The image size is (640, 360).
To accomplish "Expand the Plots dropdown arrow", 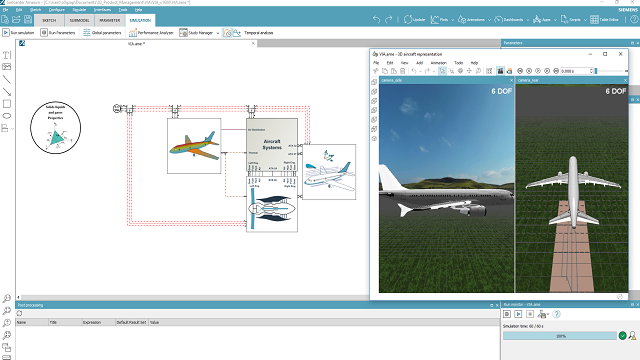I will pyautogui.click(x=452, y=20).
